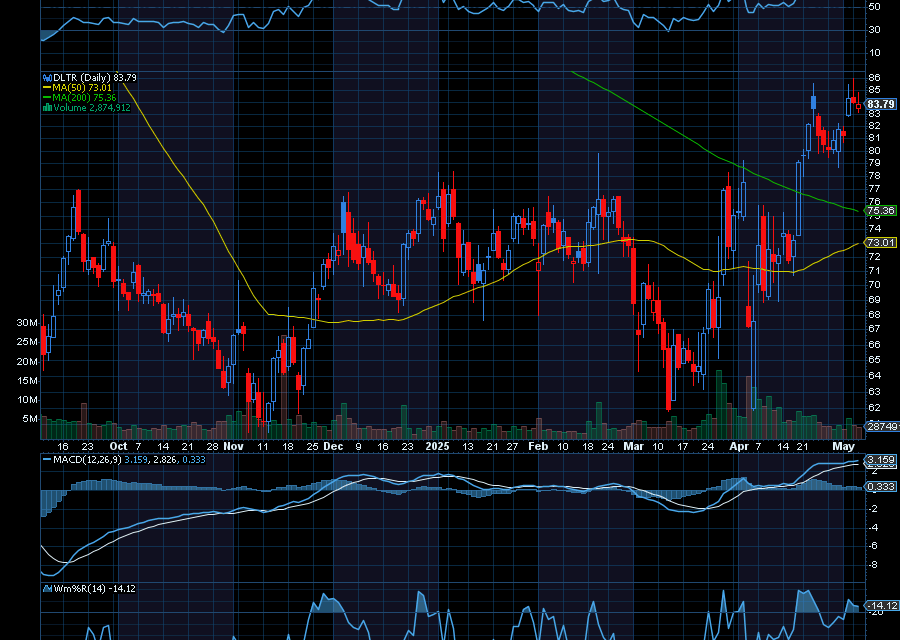Select the yellow 73.01 MA(50) price tag

click(x=880, y=243)
